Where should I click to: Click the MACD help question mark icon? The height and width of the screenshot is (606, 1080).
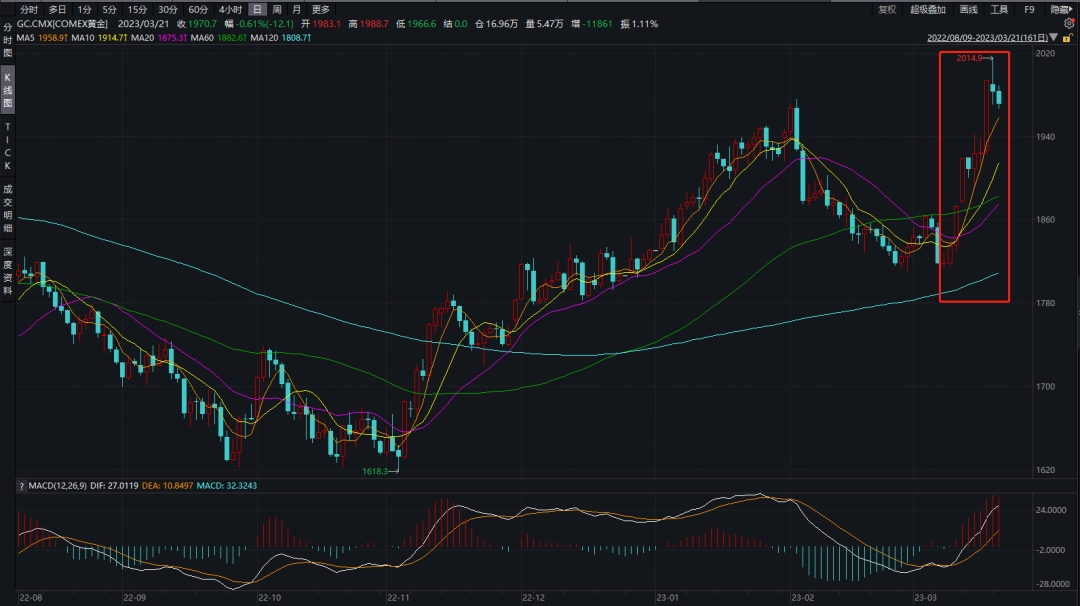(21, 486)
